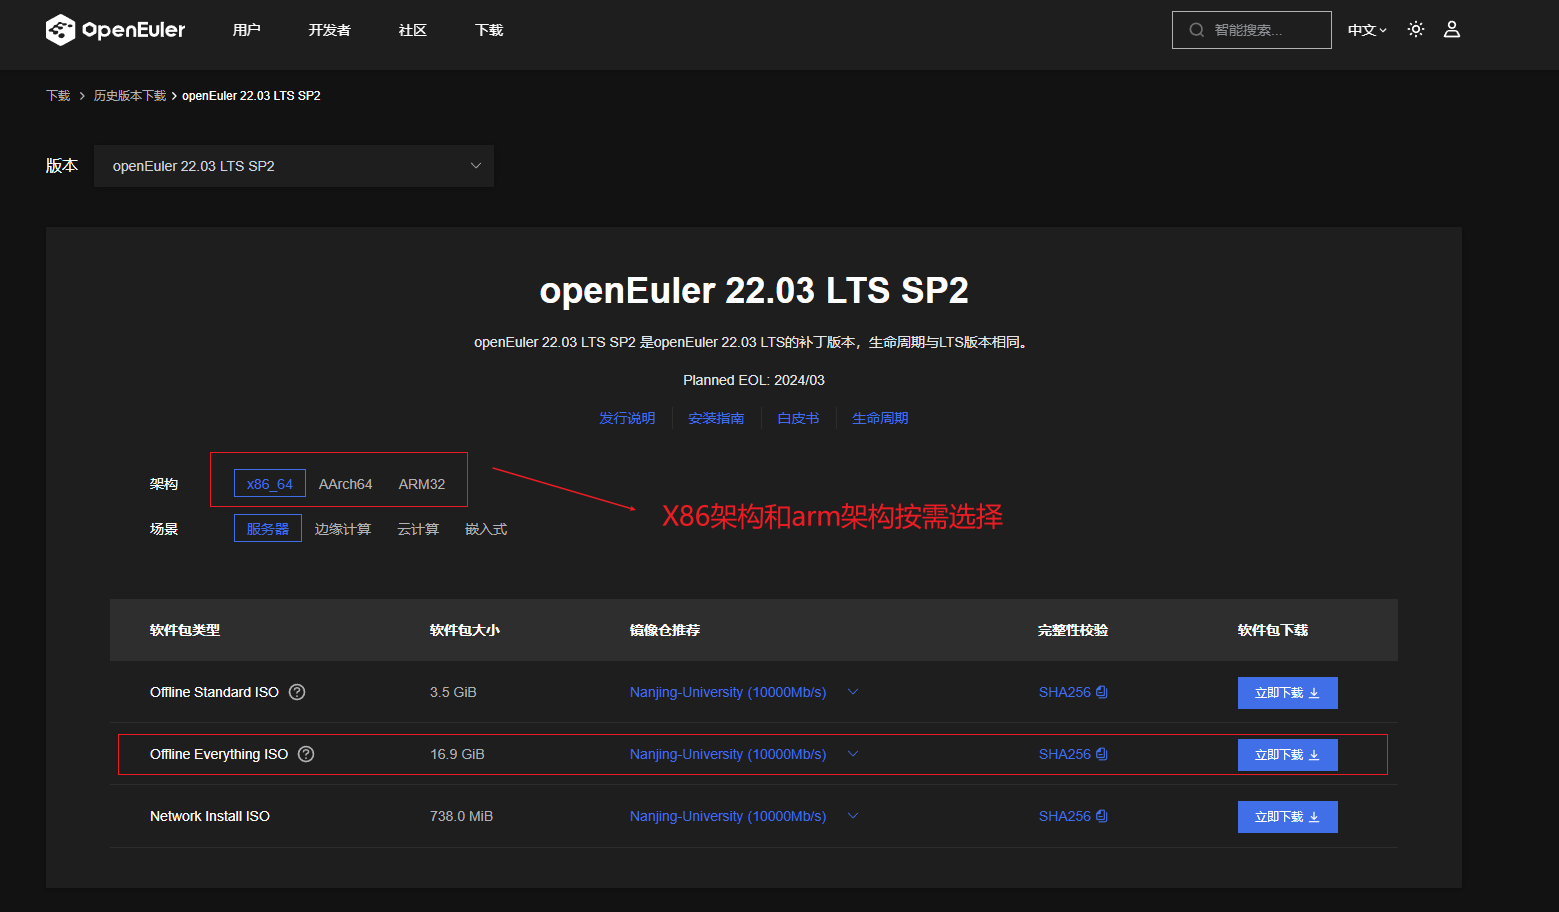
Task: Click SHA256 link for Network Install ISO
Action: pos(1065,816)
